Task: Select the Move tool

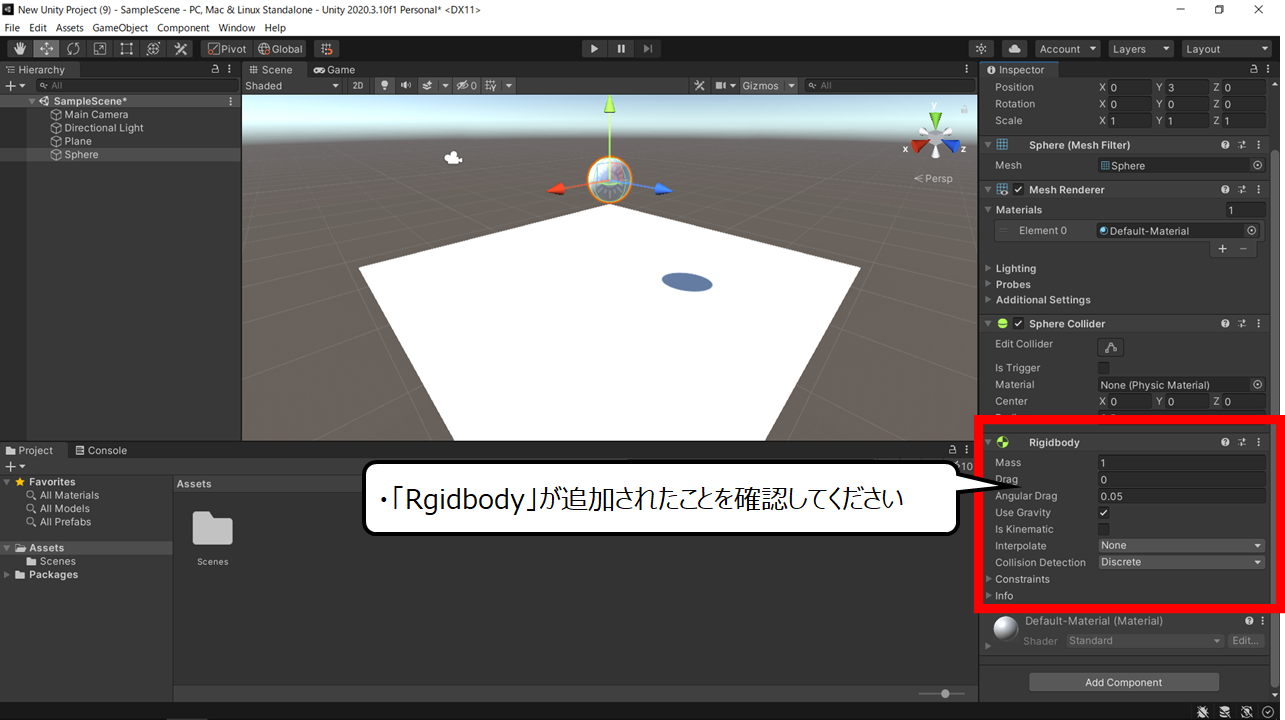Action: coord(47,49)
